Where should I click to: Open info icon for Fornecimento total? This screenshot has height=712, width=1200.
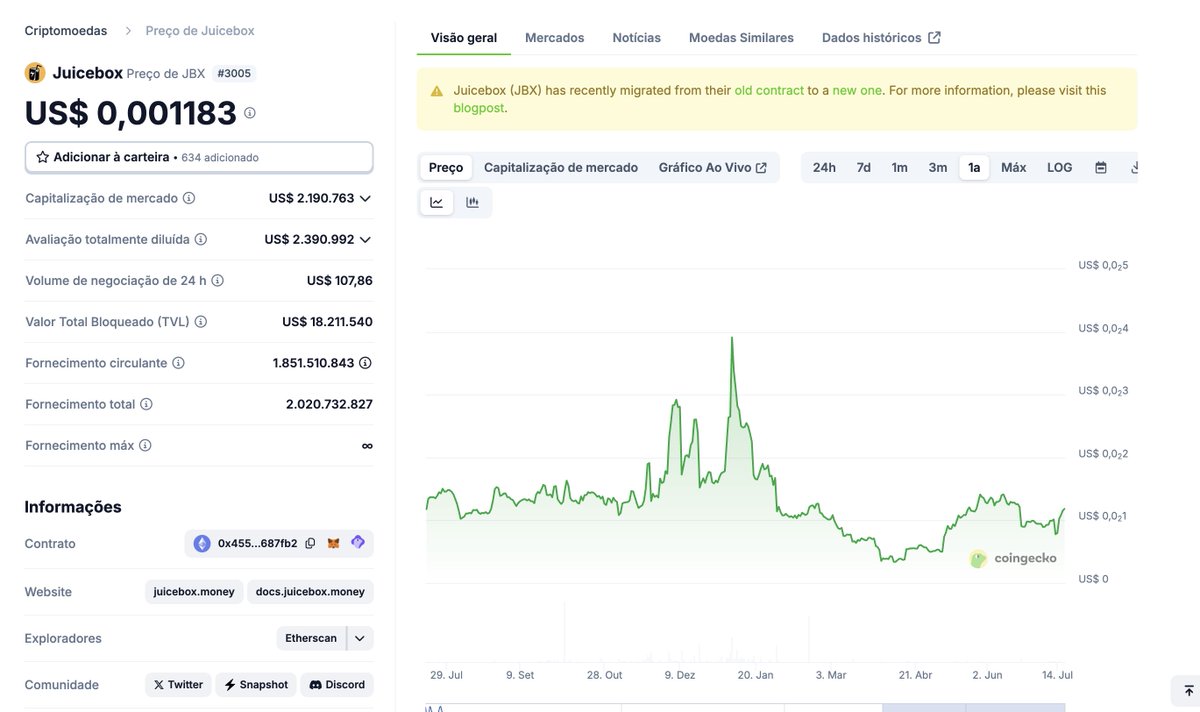146,404
